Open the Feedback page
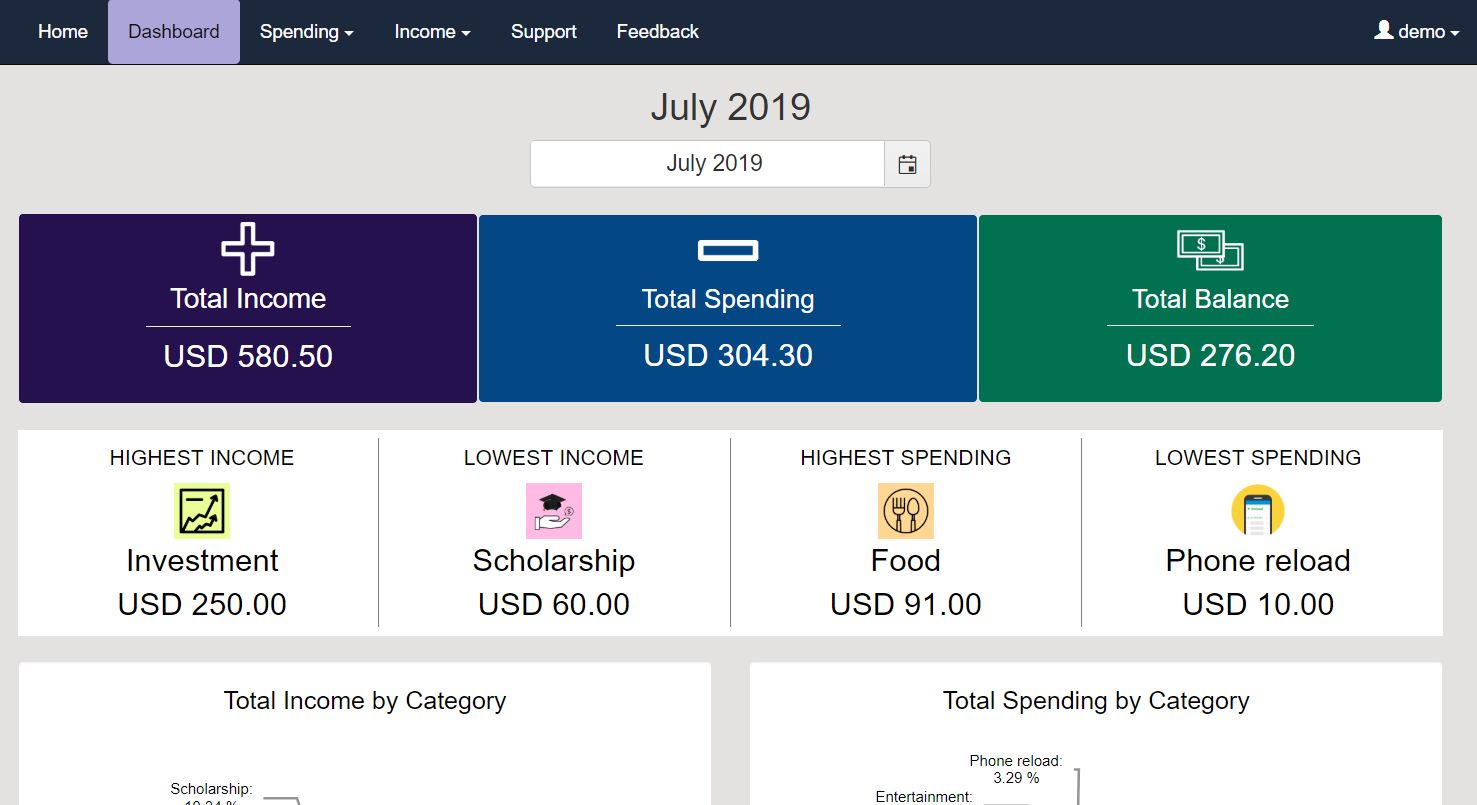Viewport: 1477px width, 805px height. tap(658, 32)
